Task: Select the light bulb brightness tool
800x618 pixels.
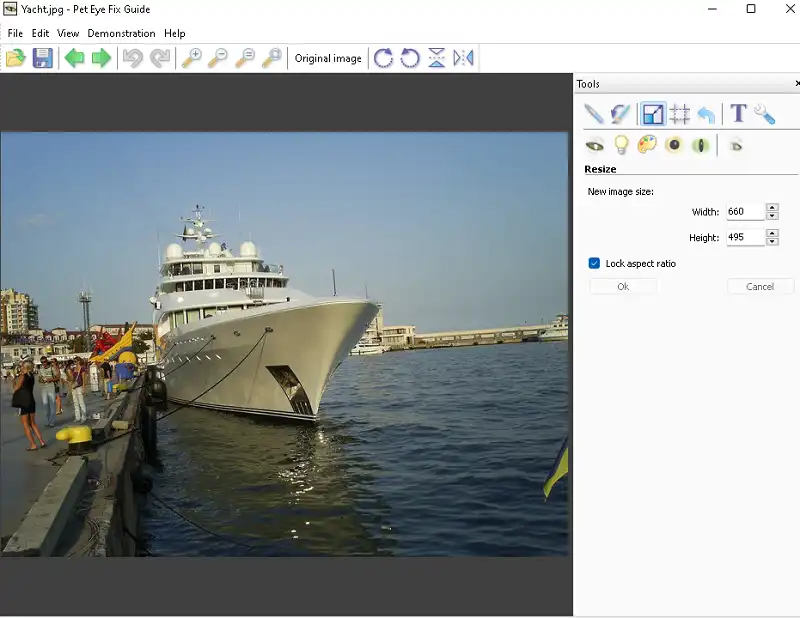Action: coord(621,145)
